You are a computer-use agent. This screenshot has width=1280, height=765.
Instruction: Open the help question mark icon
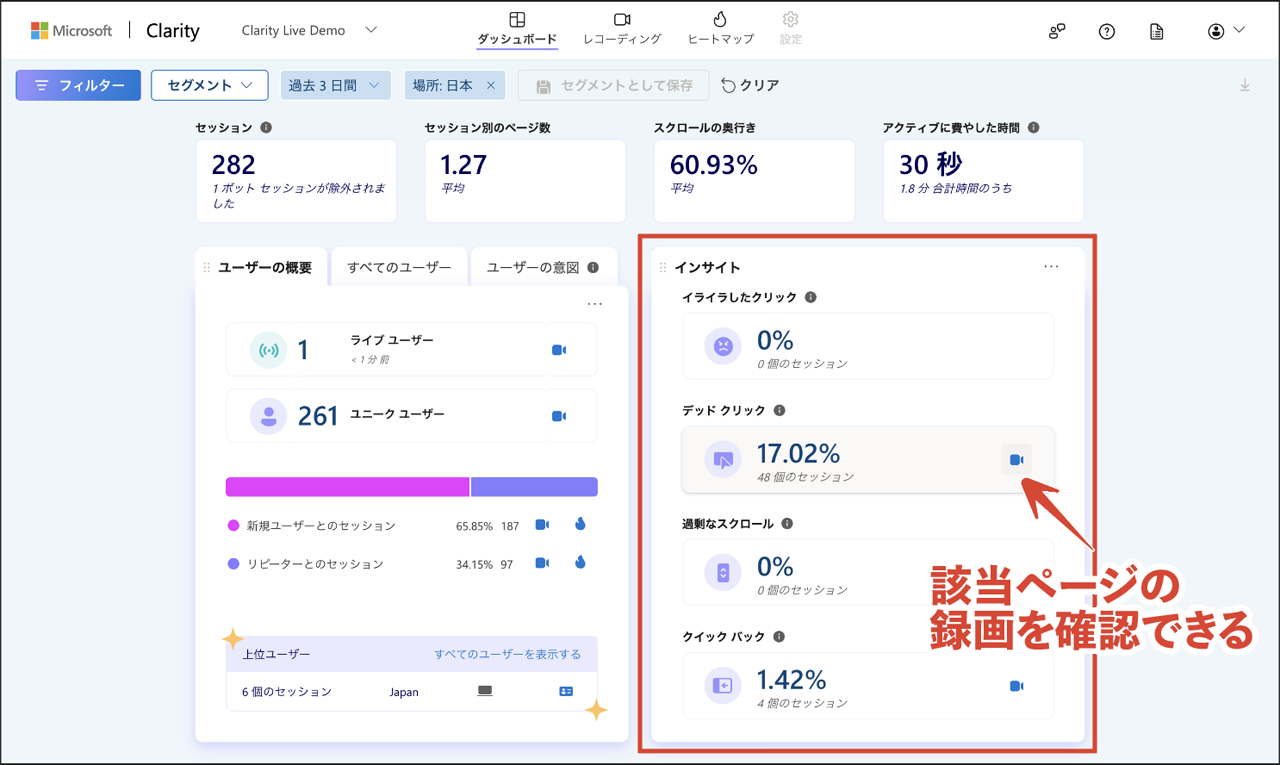(x=1107, y=31)
